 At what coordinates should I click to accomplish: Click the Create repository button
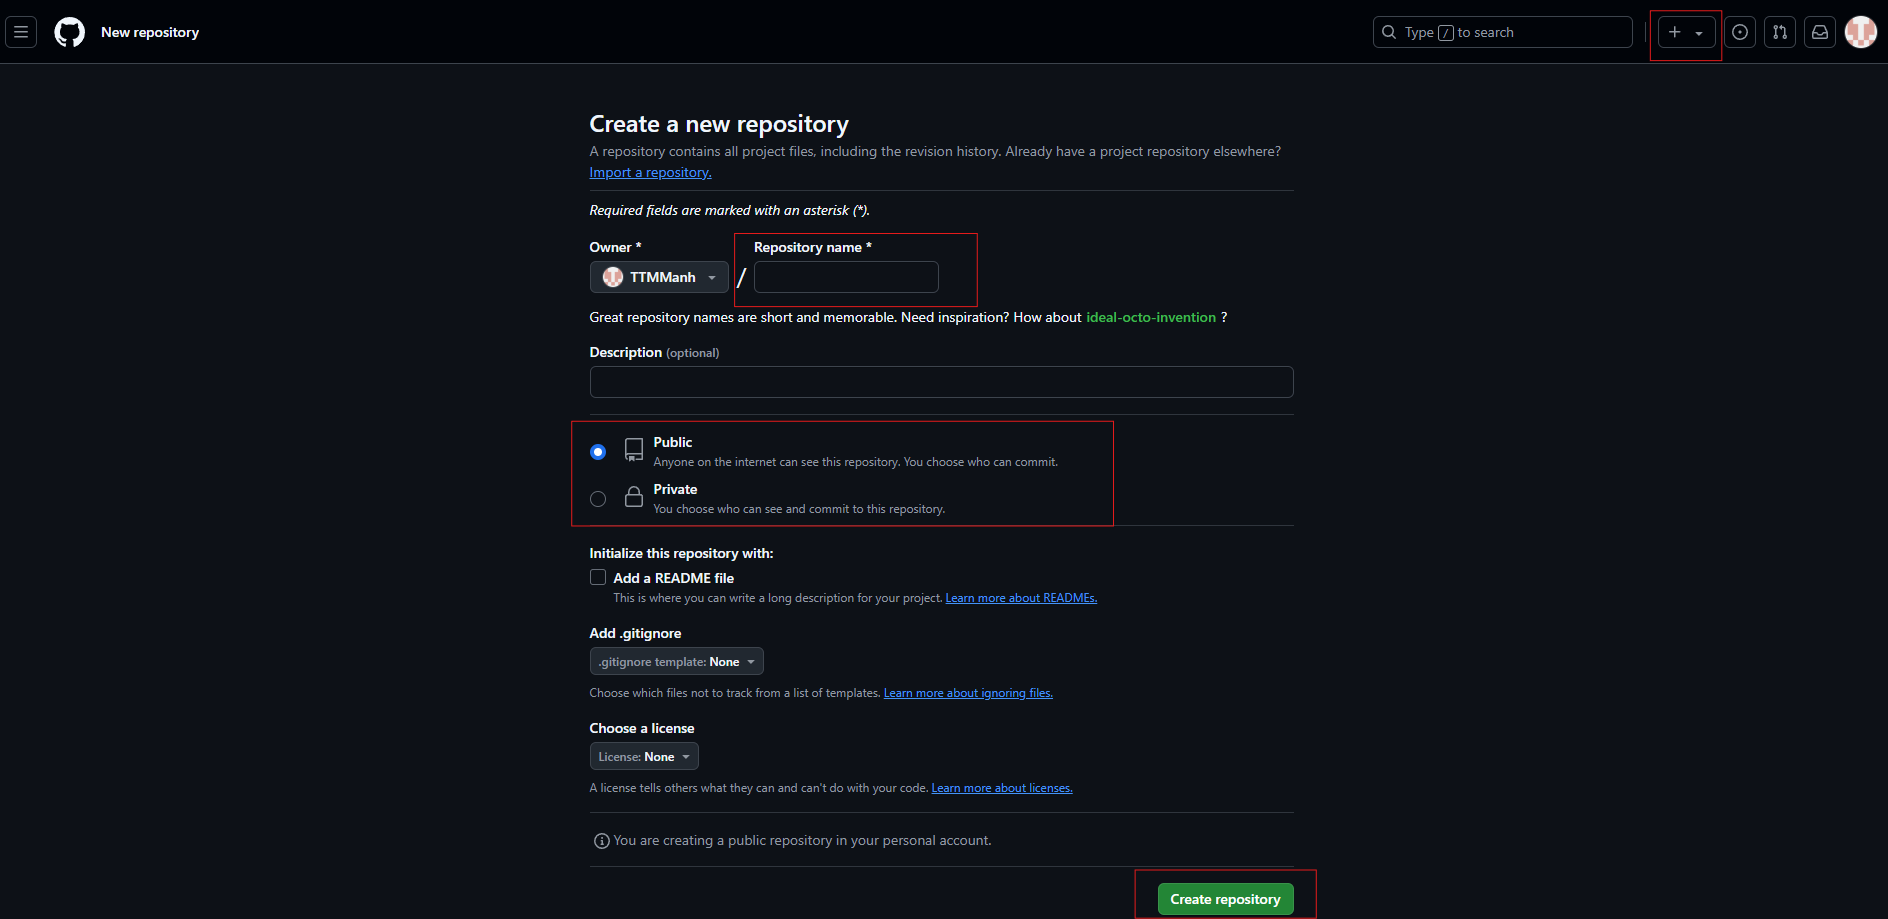(x=1225, y=899)
